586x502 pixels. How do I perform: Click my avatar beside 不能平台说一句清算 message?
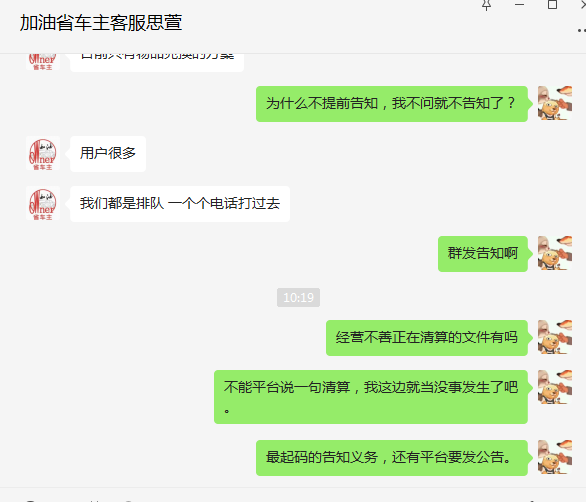tap(555, 387)
